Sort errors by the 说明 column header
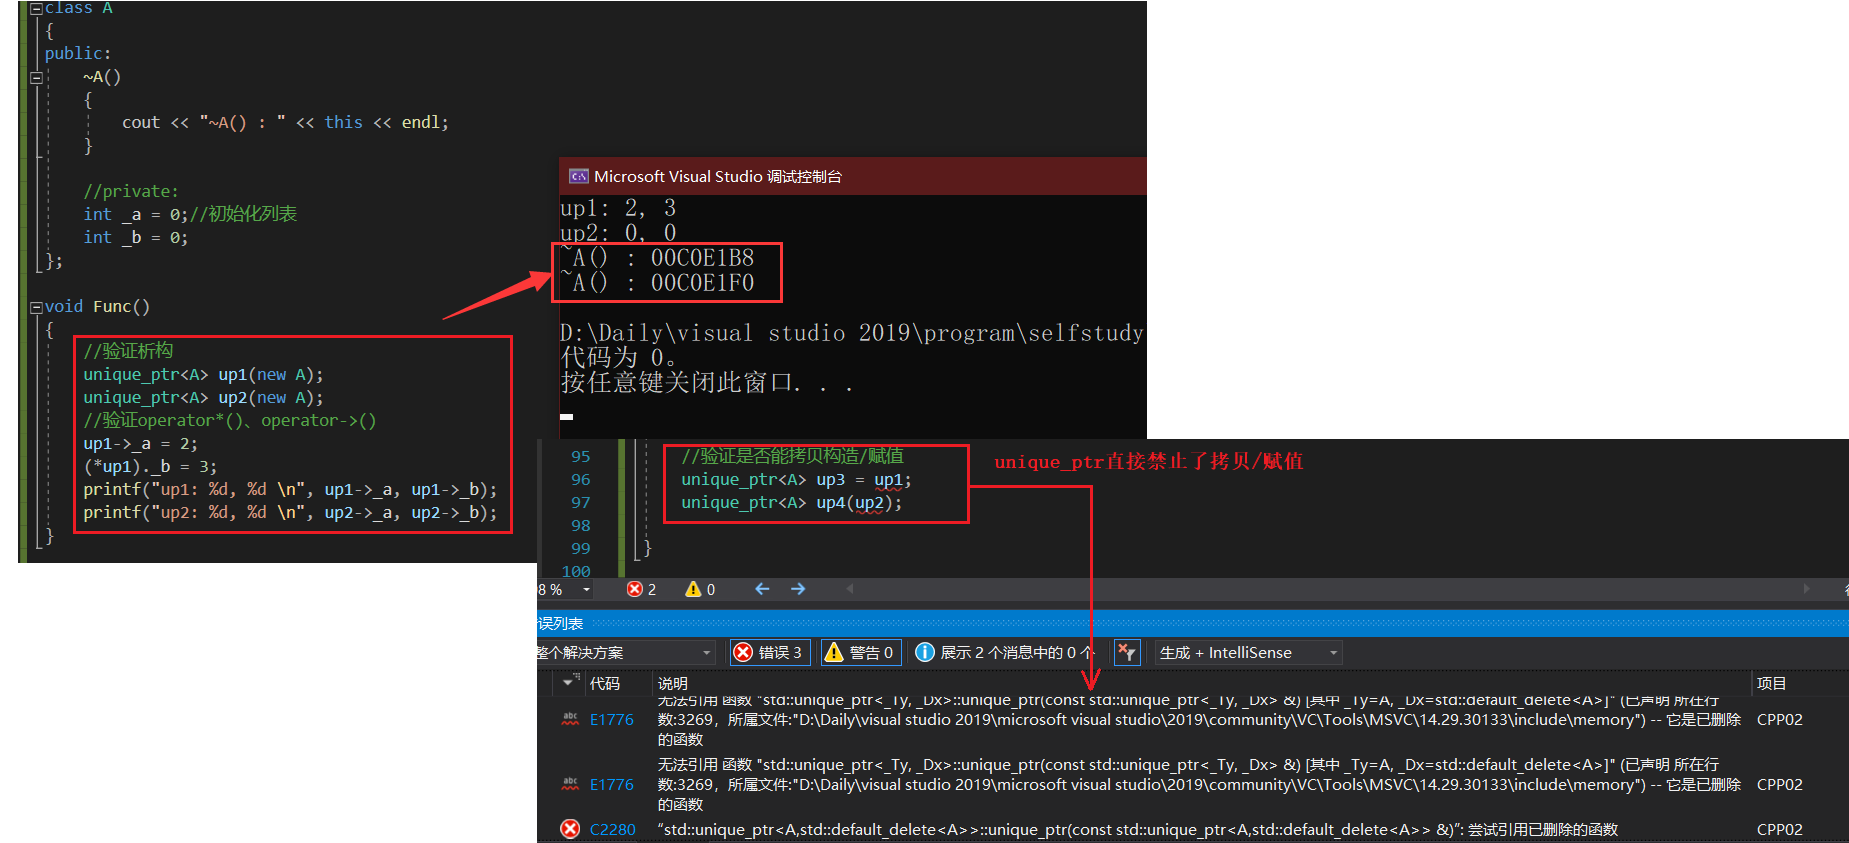 click(672, 683)
